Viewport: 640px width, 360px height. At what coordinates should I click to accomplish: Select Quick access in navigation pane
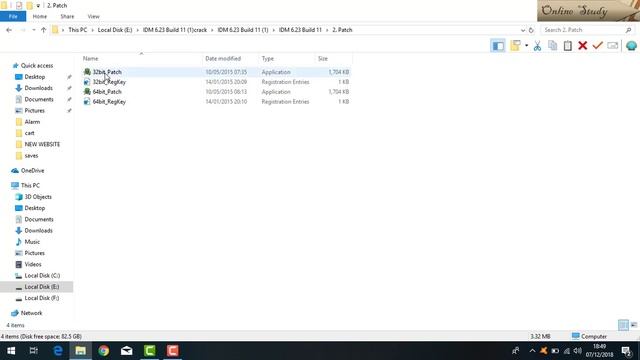coord(37,65)
